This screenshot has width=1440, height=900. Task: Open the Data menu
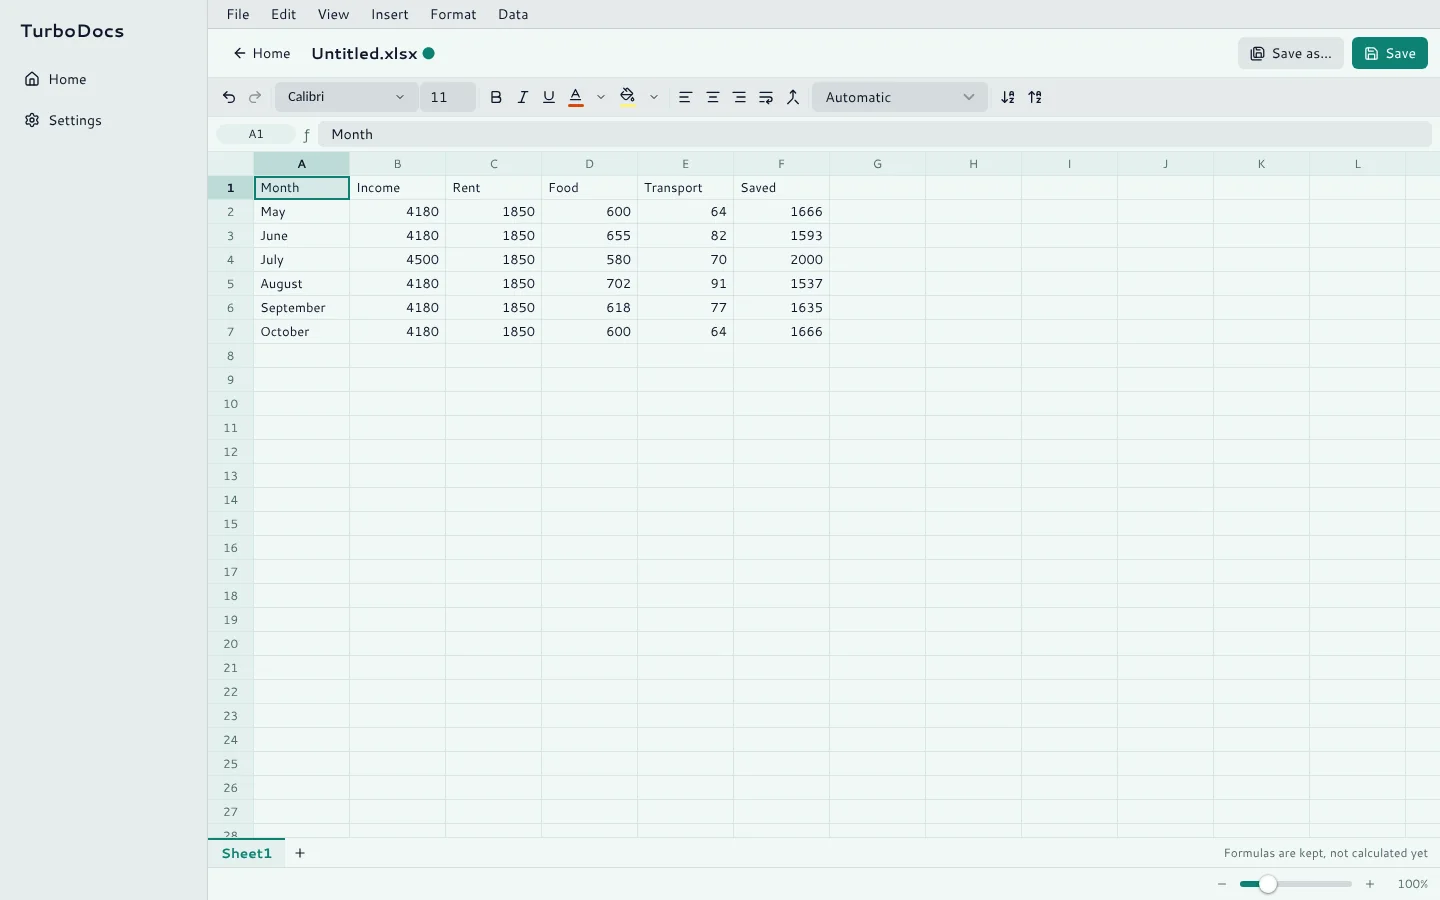pos(513,14)
